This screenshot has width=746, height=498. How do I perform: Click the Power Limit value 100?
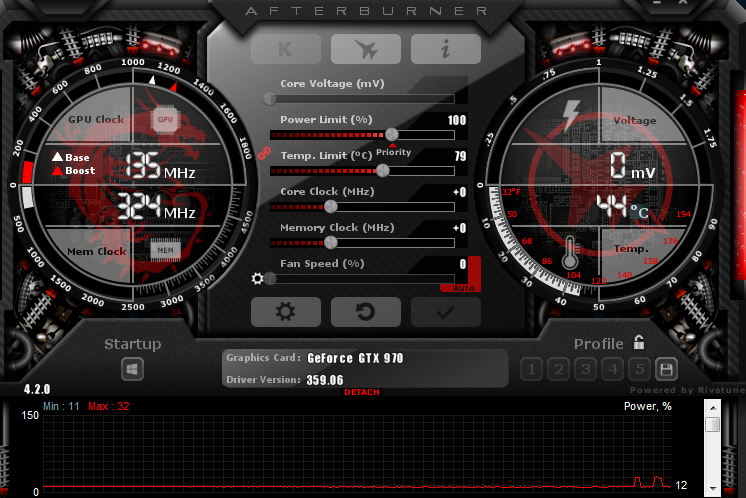pos(457,120)
